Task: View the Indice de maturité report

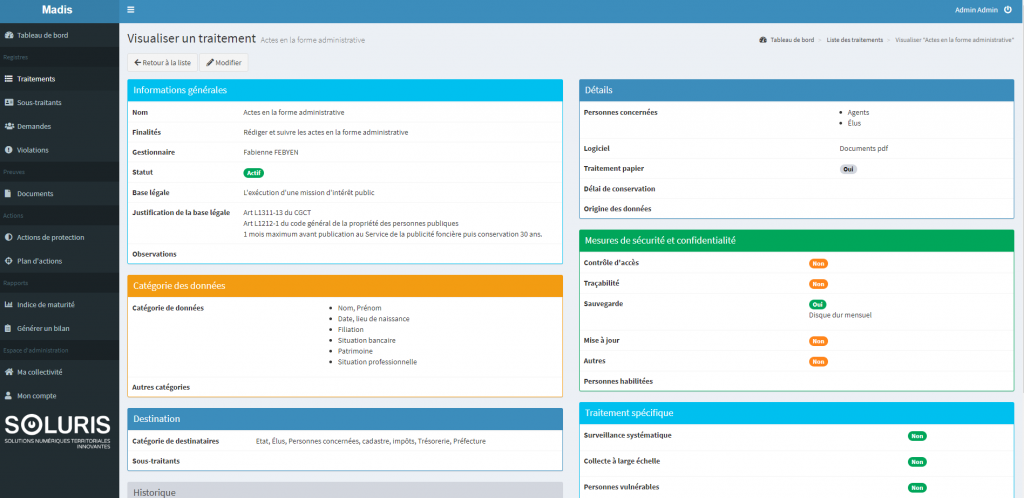Action: click(x=45, y=304)
